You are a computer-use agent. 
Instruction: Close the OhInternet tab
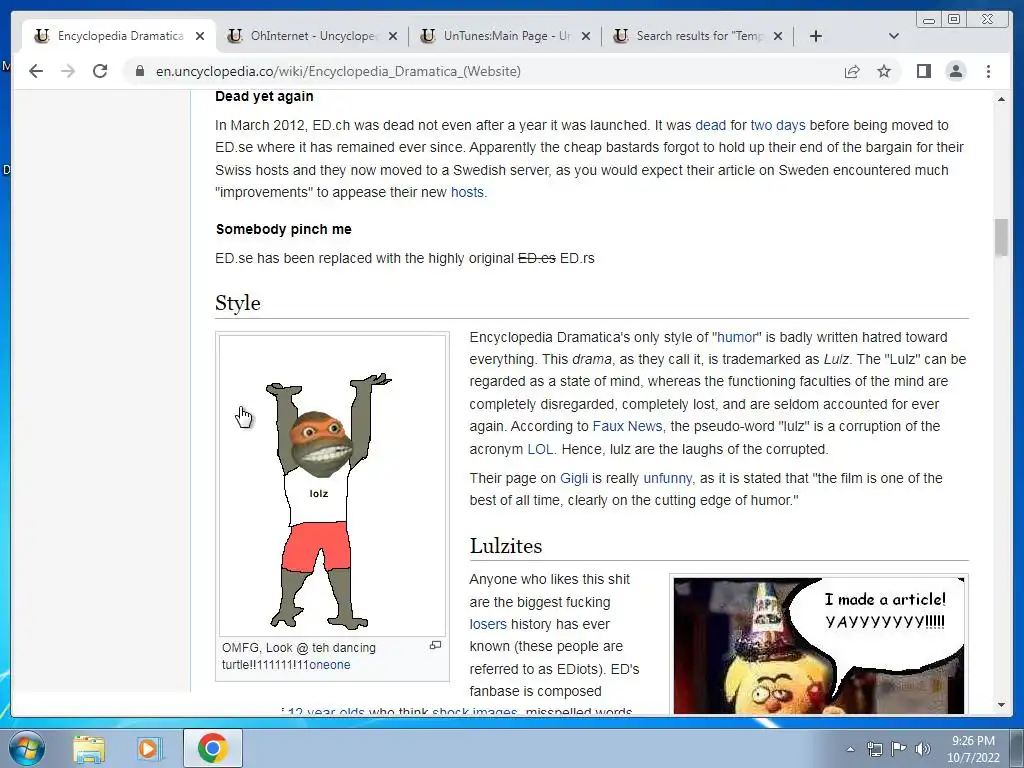(x=392, y=36)
